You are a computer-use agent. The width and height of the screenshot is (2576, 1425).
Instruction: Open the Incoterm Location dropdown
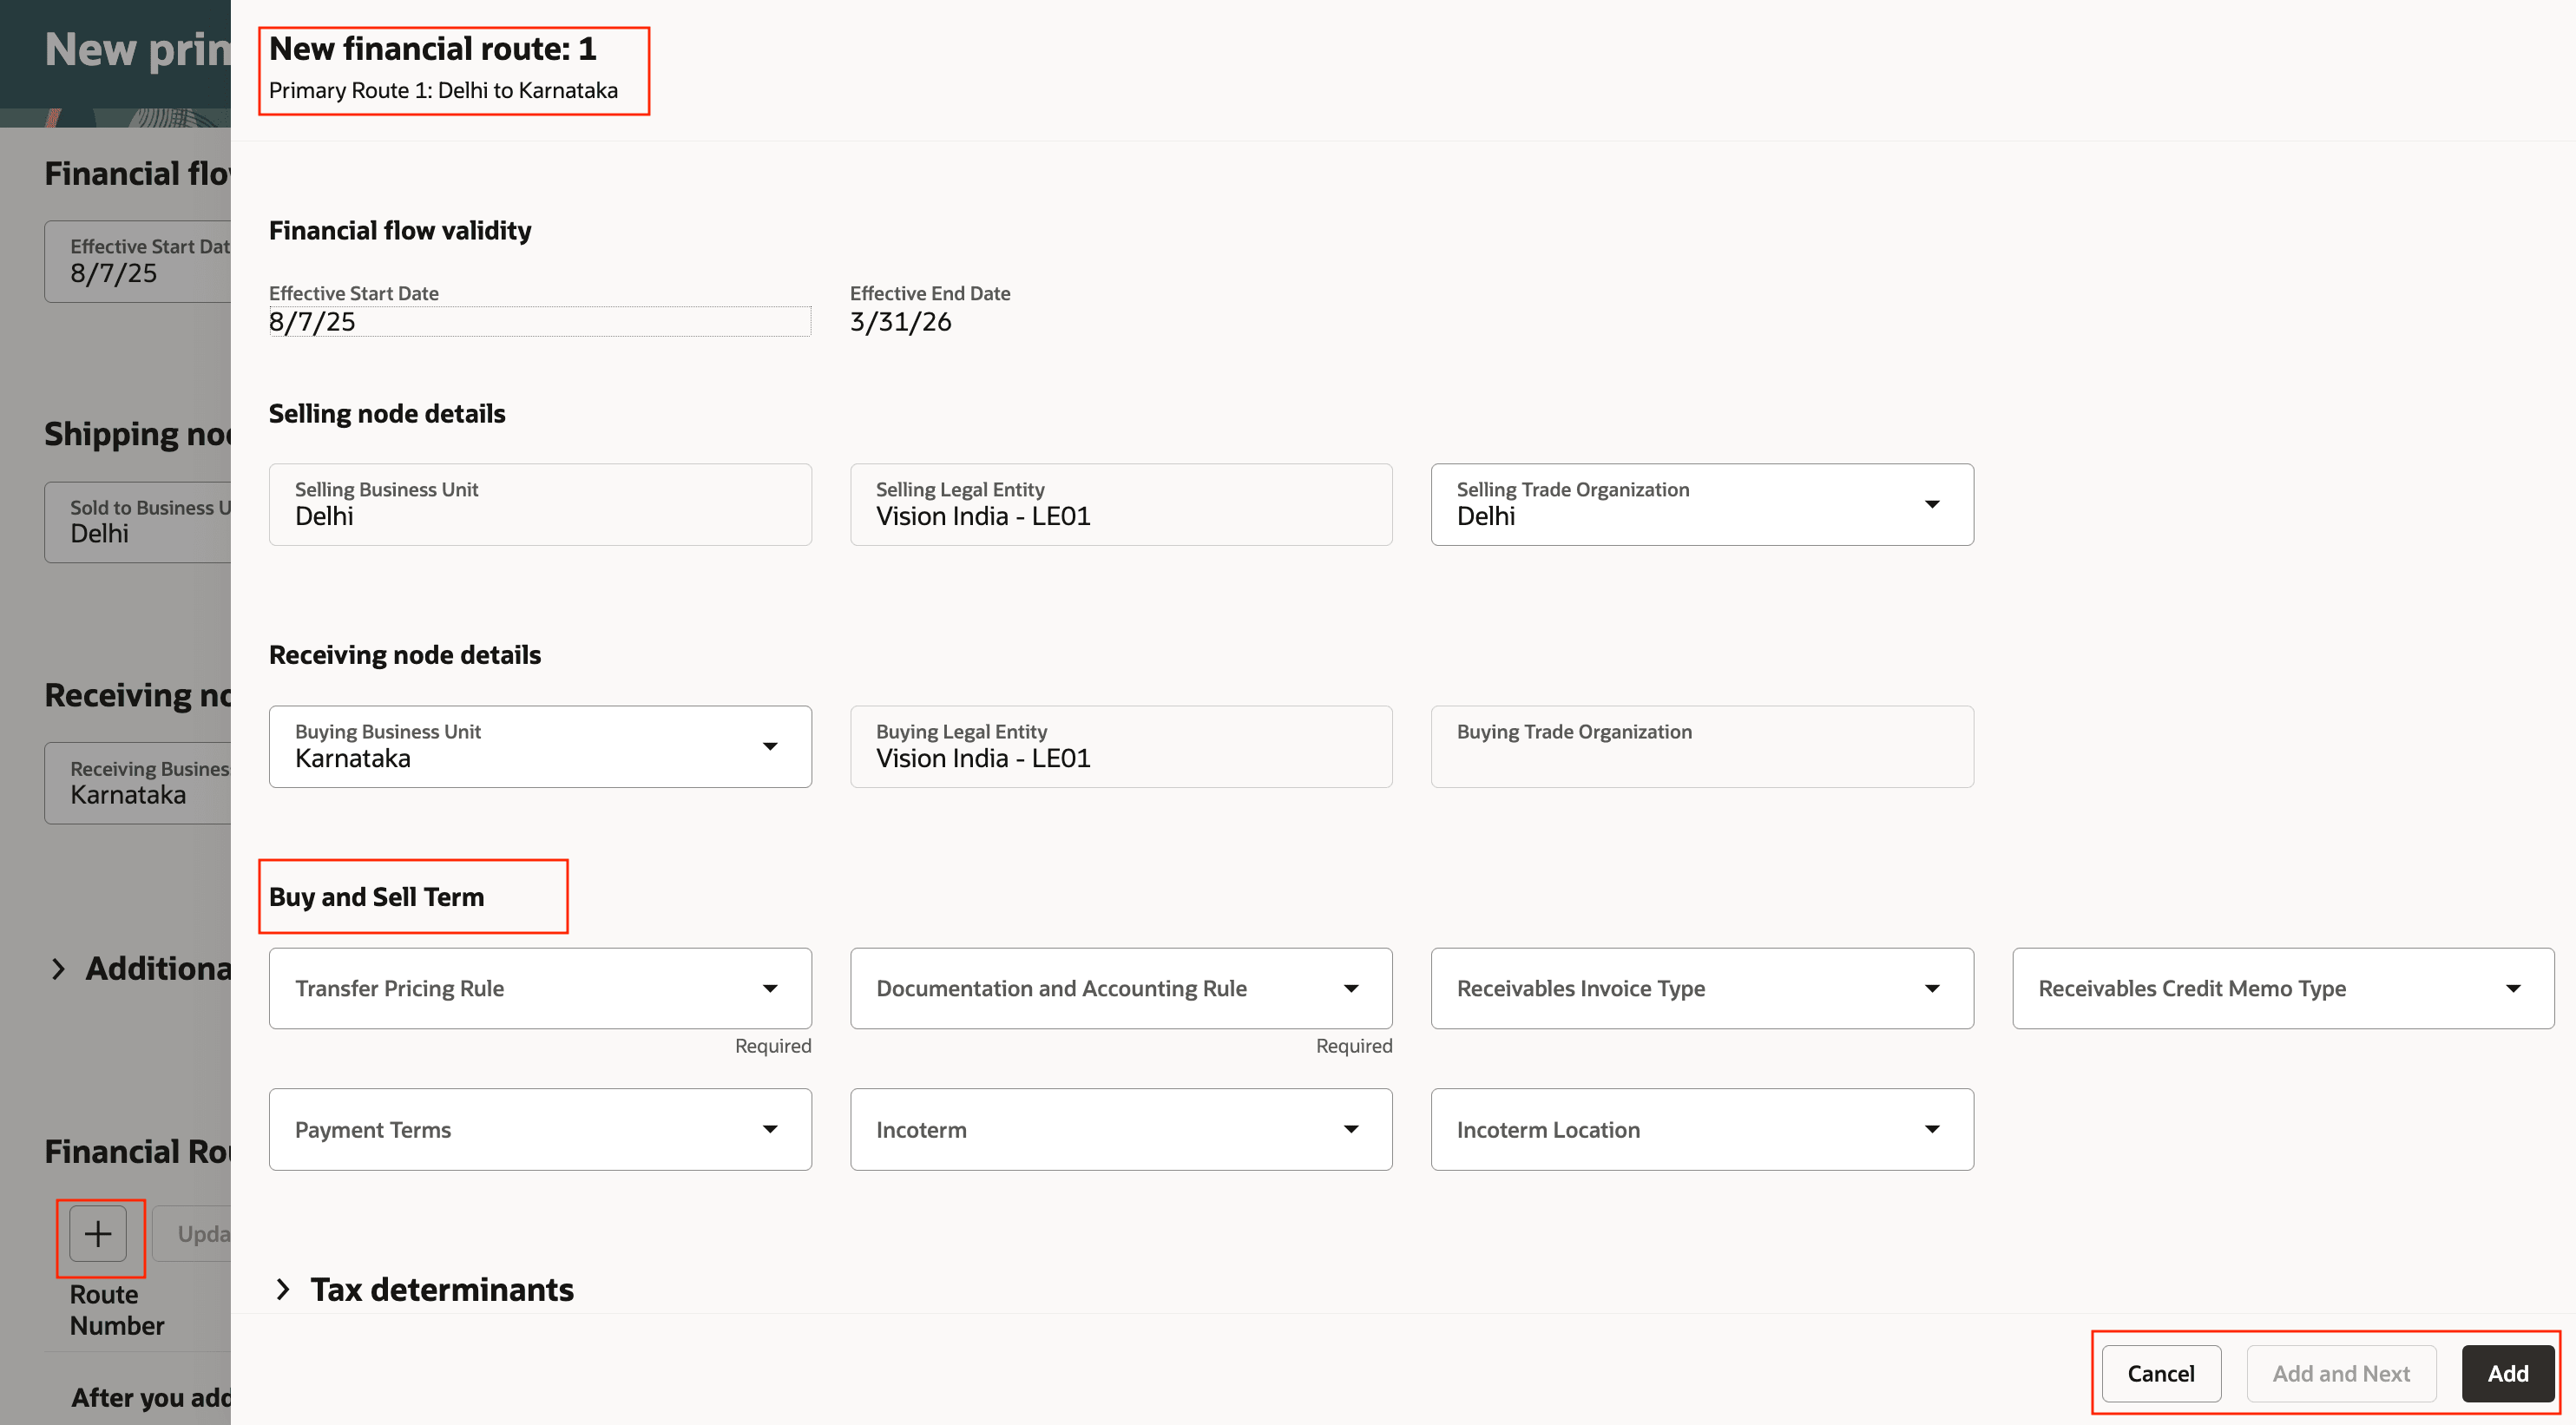(1931, 1130)
